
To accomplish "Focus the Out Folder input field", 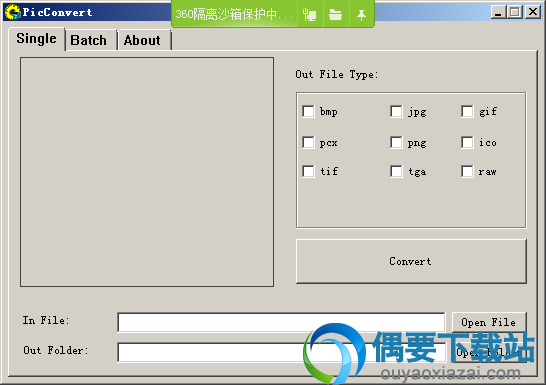I will (281, 352).
